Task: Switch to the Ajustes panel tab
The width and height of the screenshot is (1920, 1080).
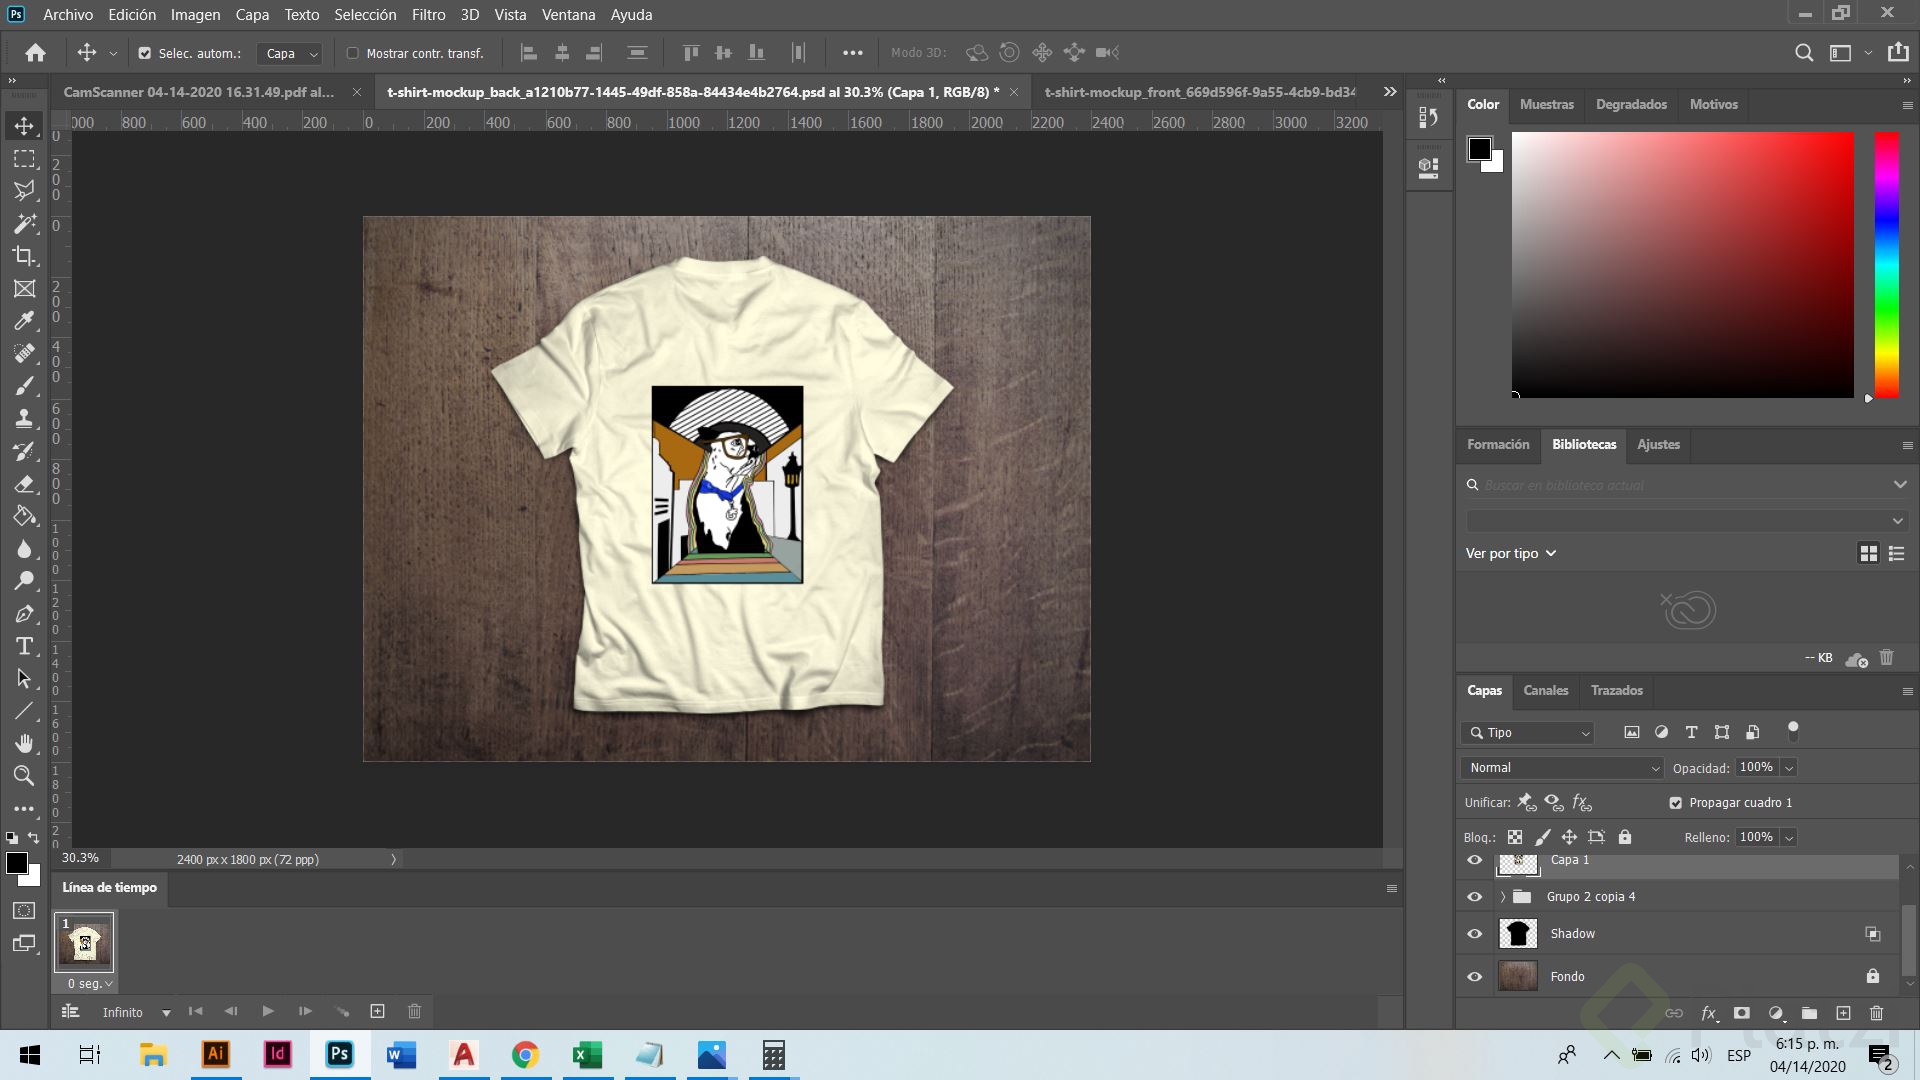Action: (x=1658, y=444)
